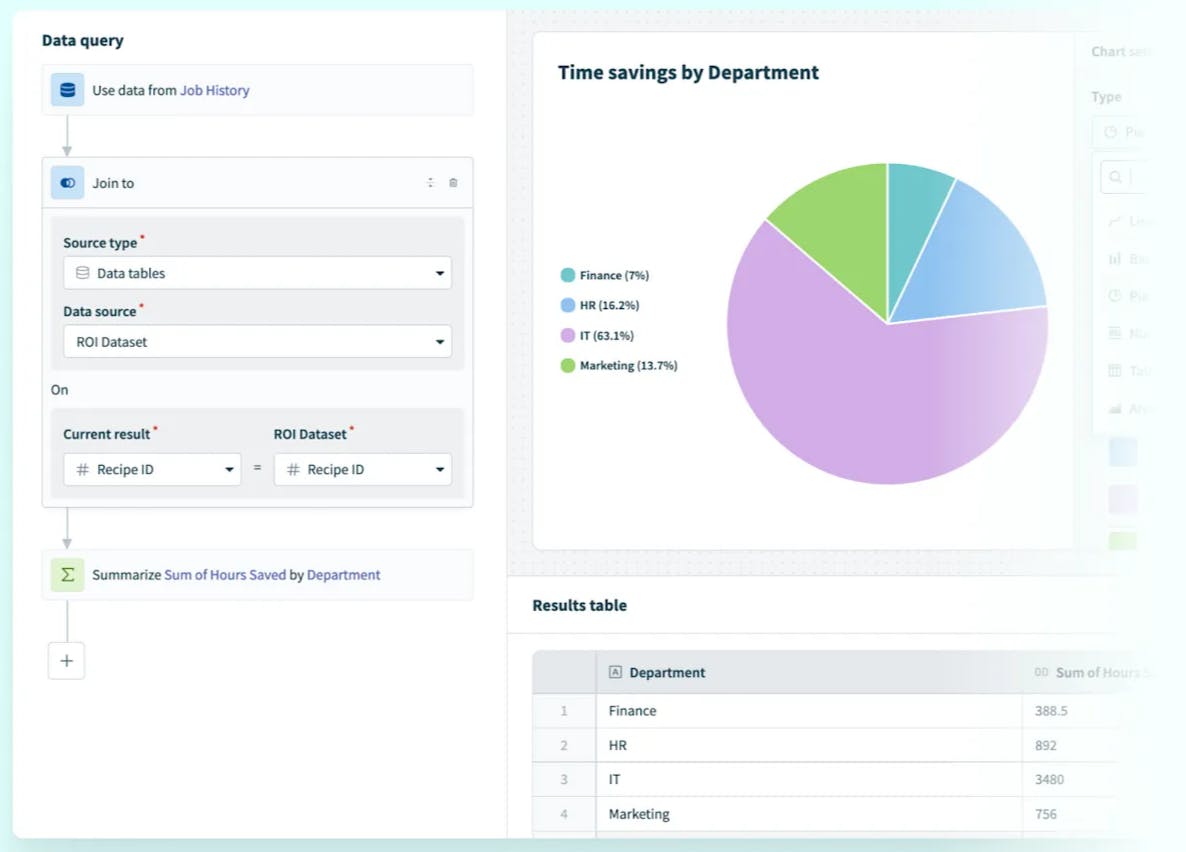Select the Finance row in results table
The width and height of the screenshot is (1186, 852).
click(633, 711)
